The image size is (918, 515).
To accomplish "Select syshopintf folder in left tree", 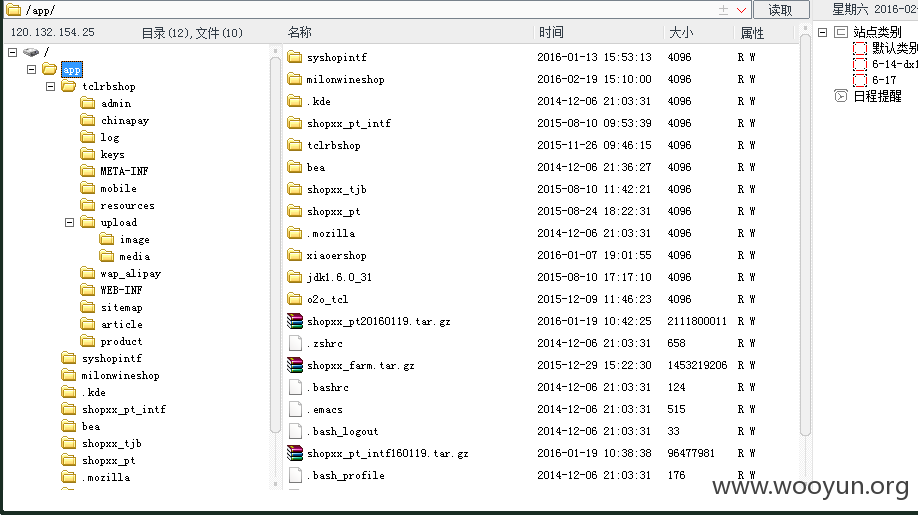I will (111, 358).
